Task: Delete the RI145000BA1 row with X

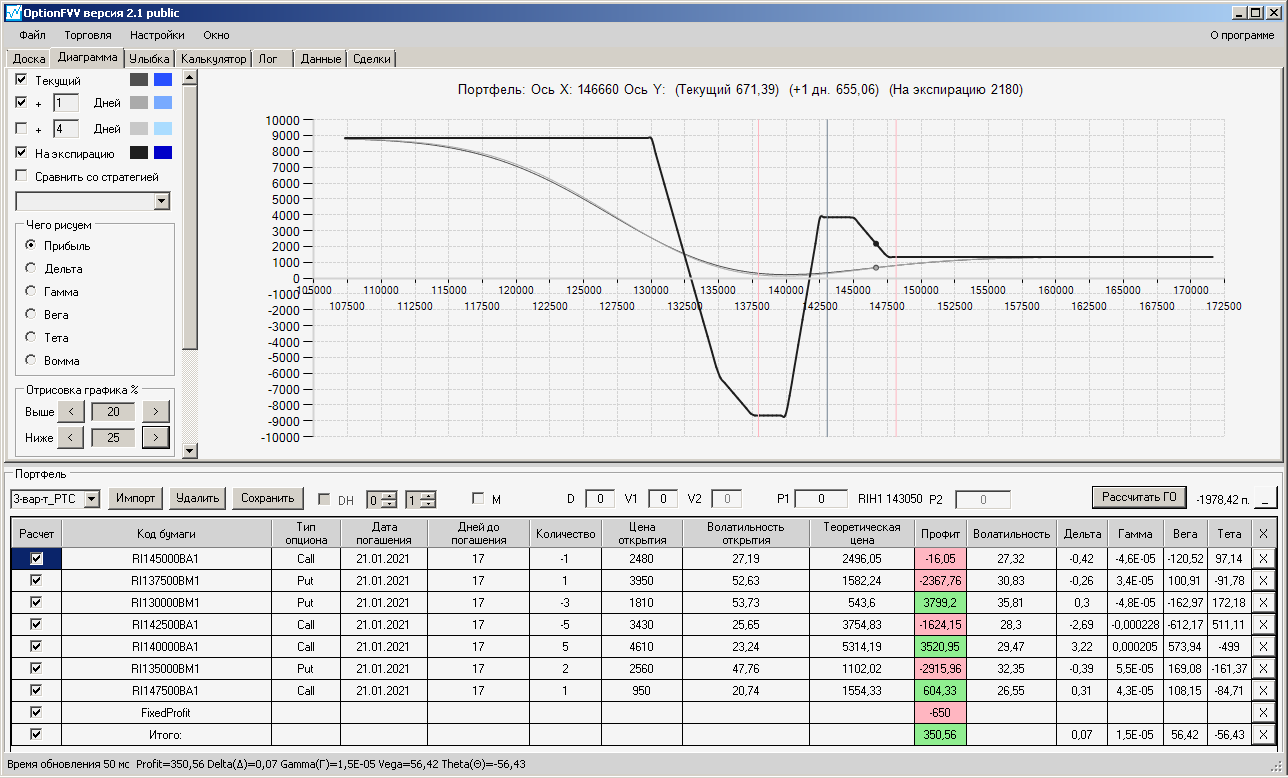Action: click(x=1263, y=559)
